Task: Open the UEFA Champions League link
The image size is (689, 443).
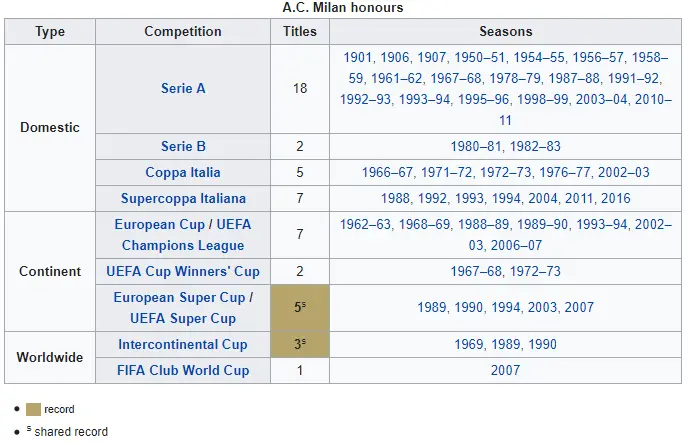Action: pyautogui.click(x=183, y=245)
